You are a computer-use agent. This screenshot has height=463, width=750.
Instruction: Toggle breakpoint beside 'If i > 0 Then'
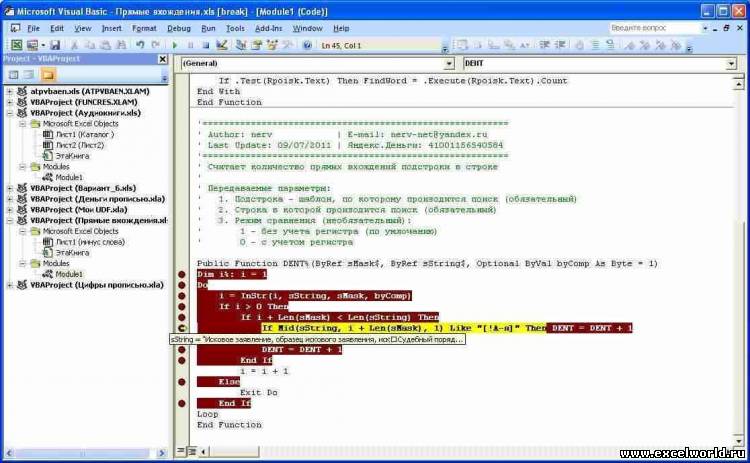[182, 307]
